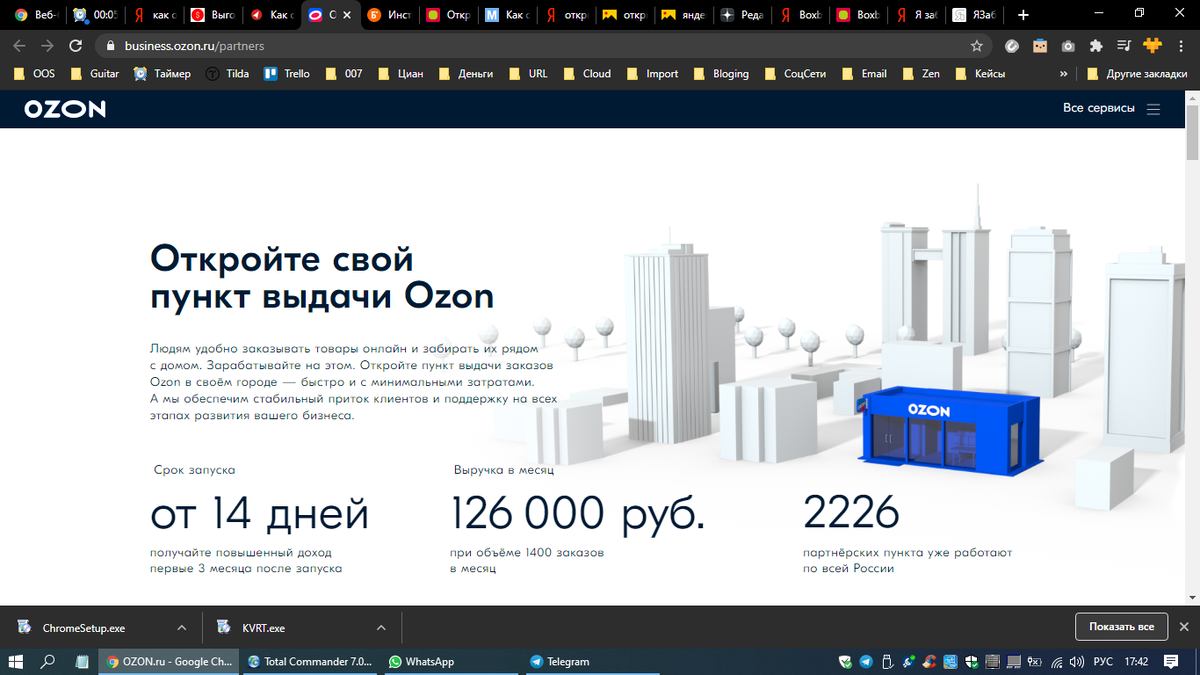Show hidden bookmarks with double chevron

(1063, 74)
